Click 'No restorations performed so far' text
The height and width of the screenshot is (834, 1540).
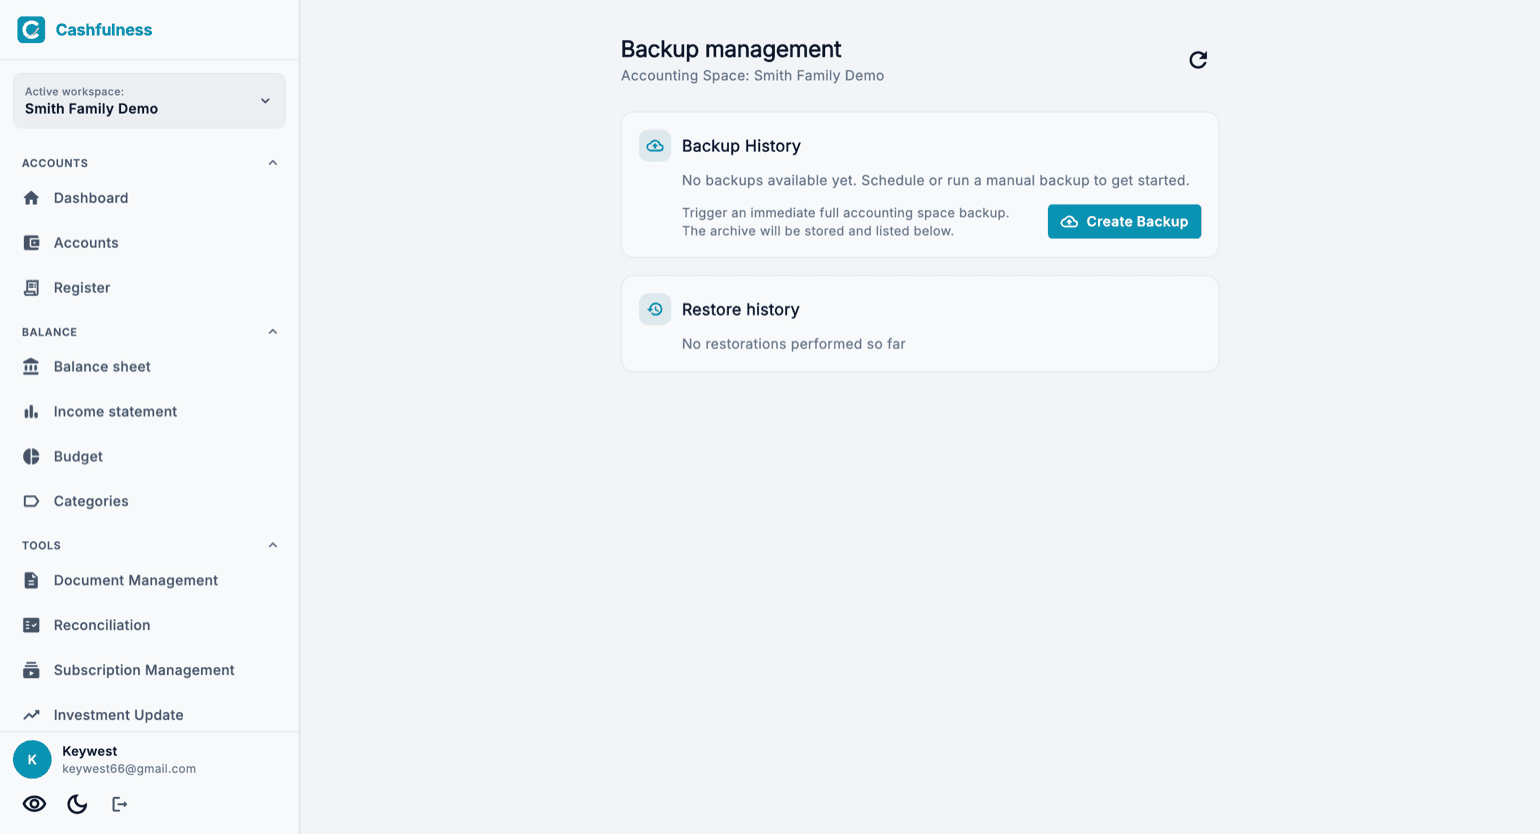click(794, 344)
